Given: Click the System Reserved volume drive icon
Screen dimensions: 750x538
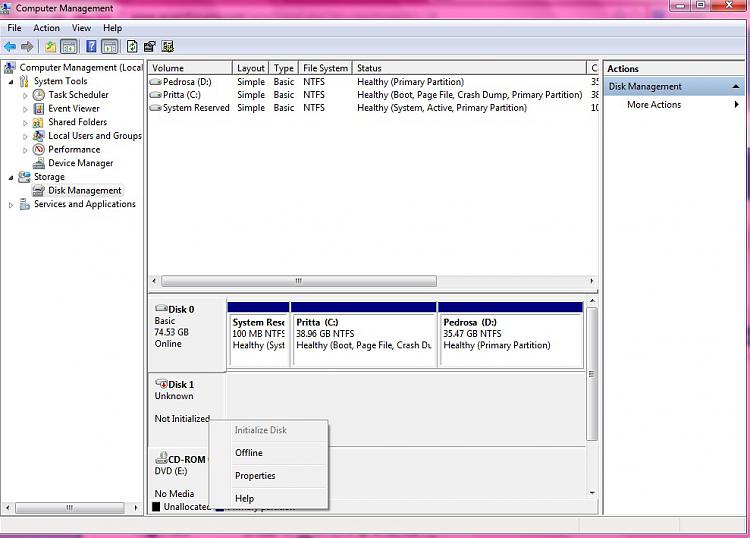Looking at the screenshot, I should point(155,108).
